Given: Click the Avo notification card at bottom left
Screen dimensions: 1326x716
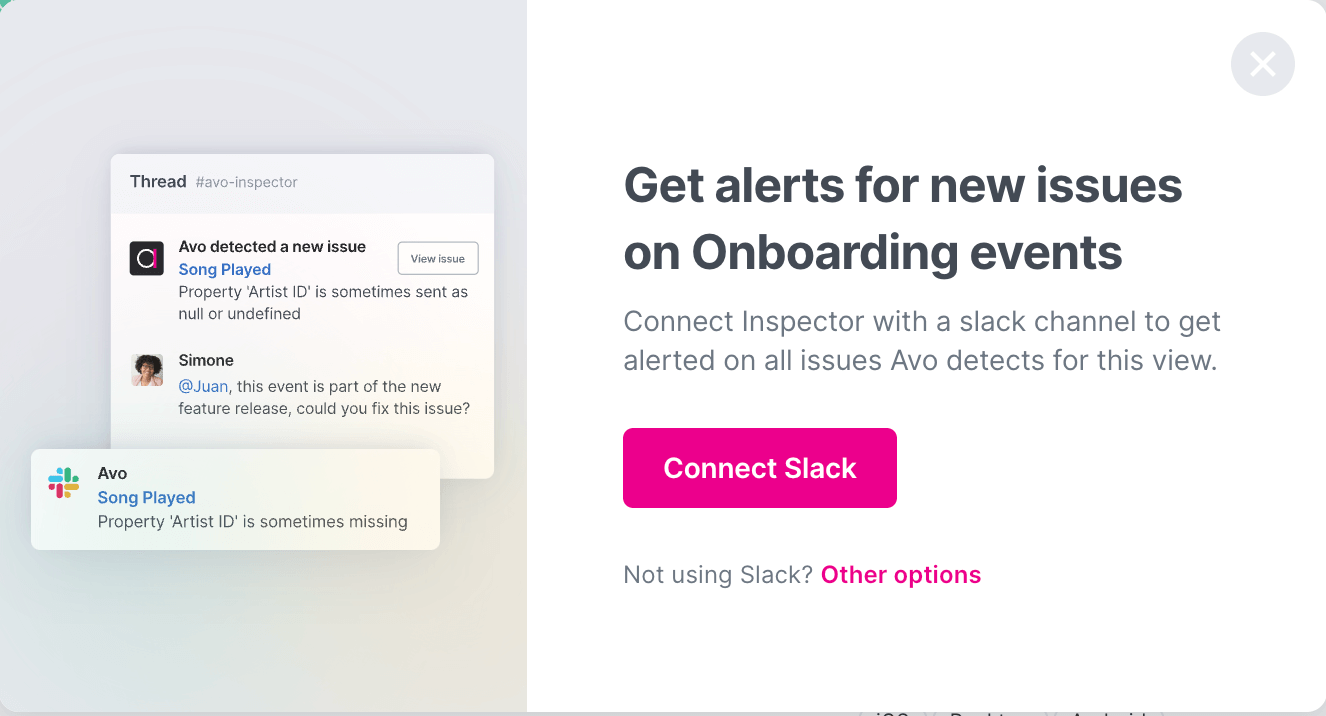Looking at the screenshot, I should 235,499.
